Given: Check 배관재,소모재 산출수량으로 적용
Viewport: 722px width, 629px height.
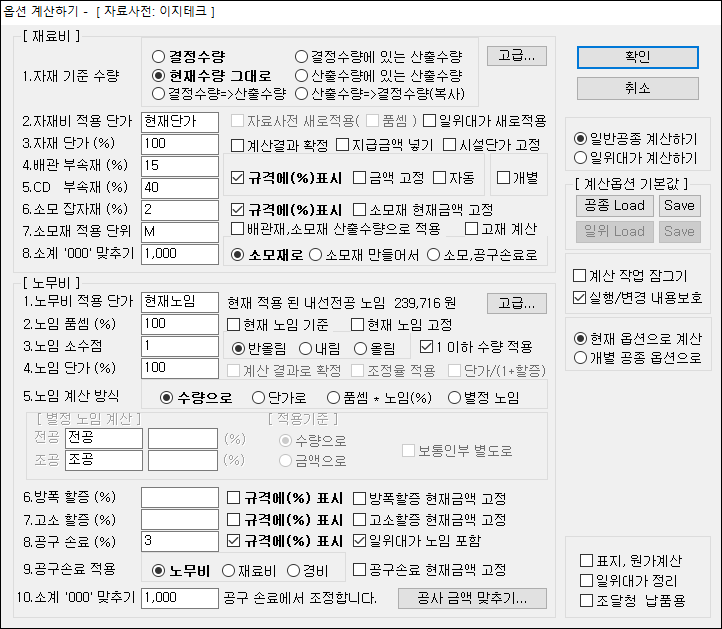Looking at the screenshot, I should click(x=336, y=229).
